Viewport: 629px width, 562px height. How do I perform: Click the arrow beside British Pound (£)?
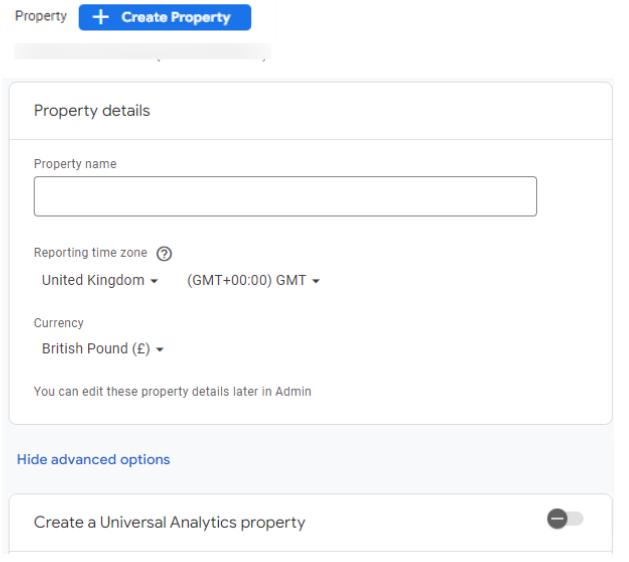click(x=160, y=350)
